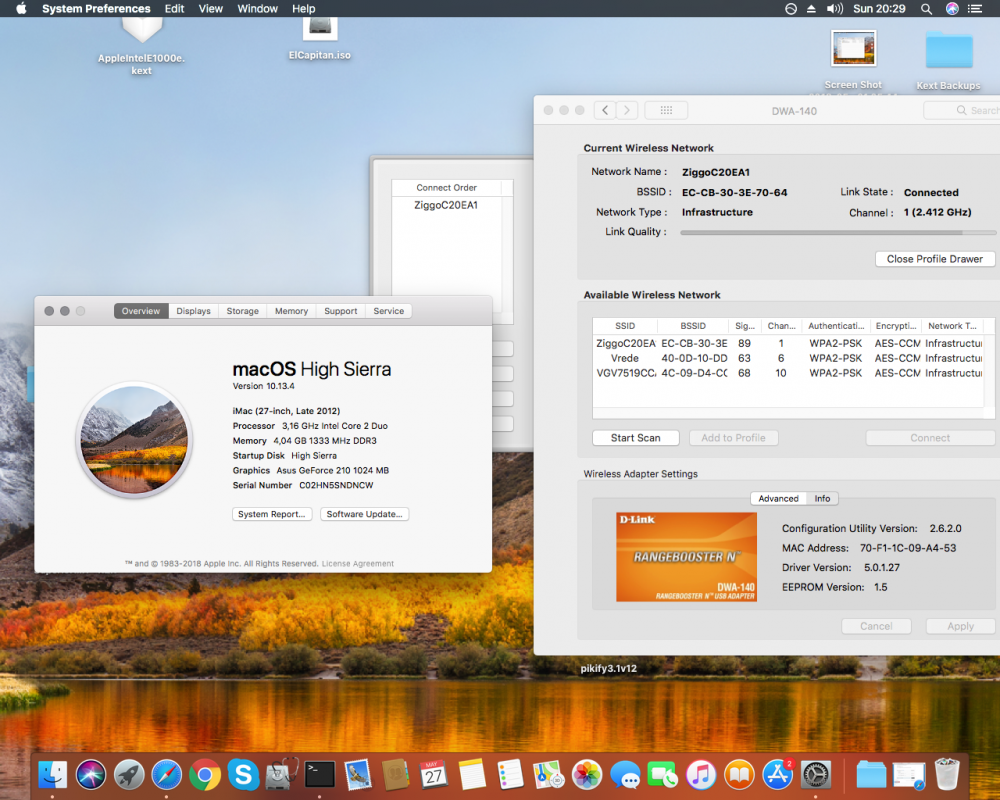Open the Edit menu

(174, 8)
